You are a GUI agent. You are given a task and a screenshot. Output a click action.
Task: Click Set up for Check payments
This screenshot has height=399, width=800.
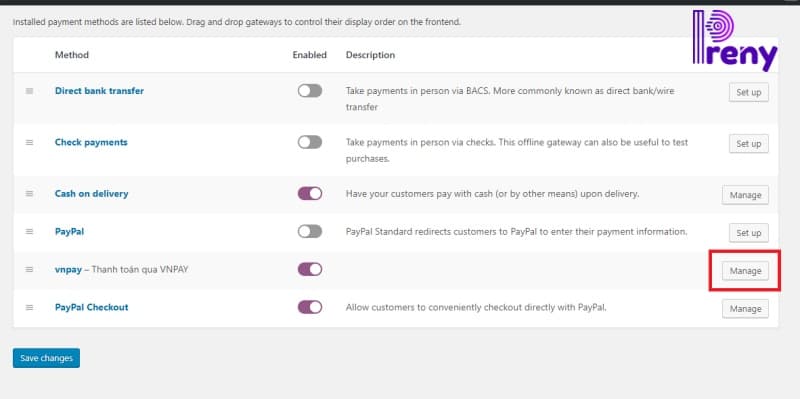pos(748,144)
